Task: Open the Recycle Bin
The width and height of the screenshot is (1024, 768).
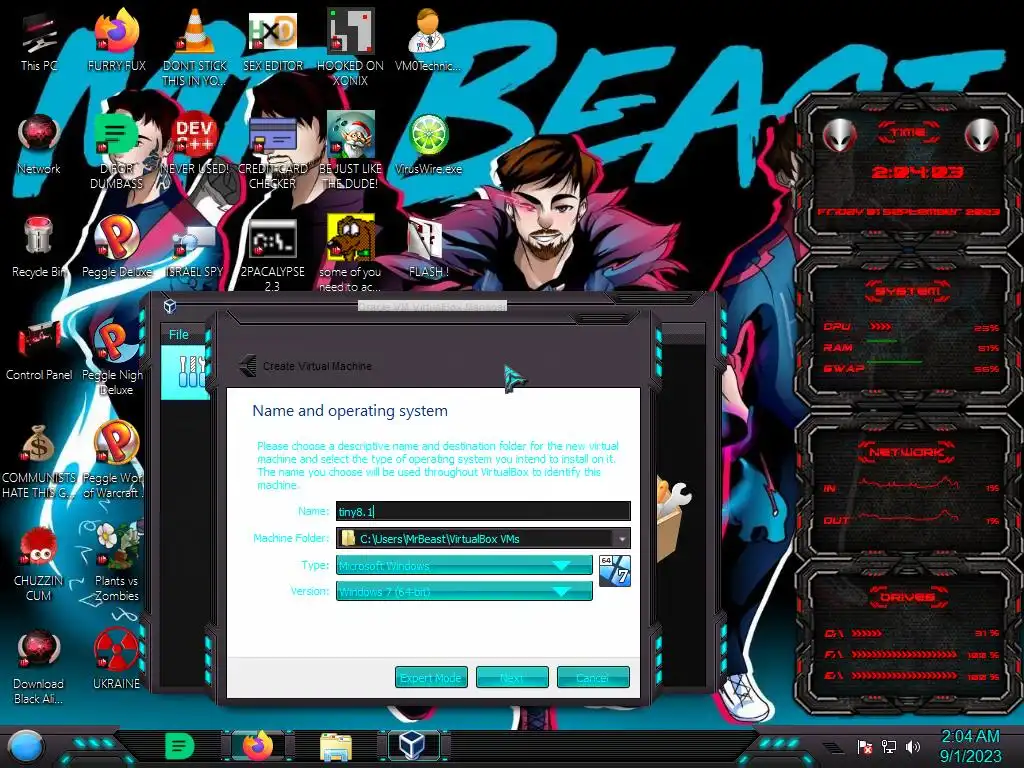Action: 39,247
